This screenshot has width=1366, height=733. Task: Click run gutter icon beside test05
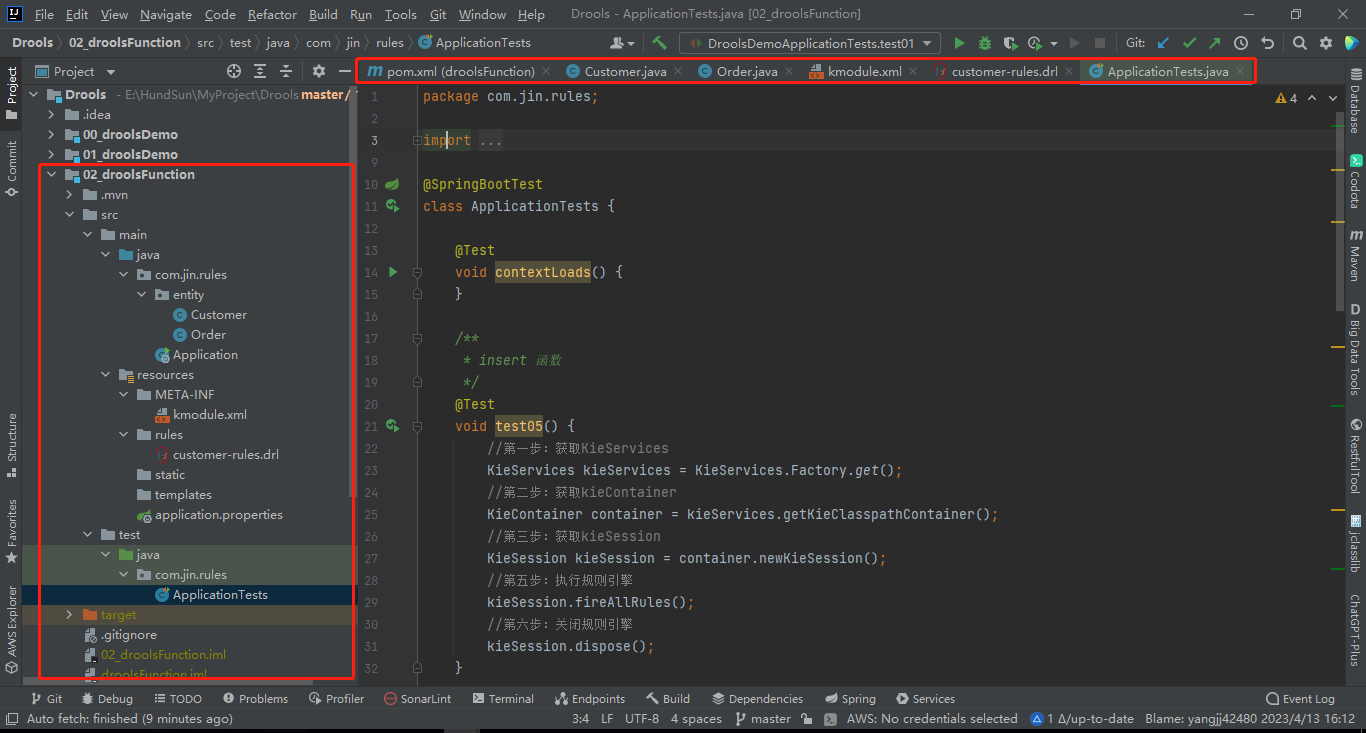point(393,426)
